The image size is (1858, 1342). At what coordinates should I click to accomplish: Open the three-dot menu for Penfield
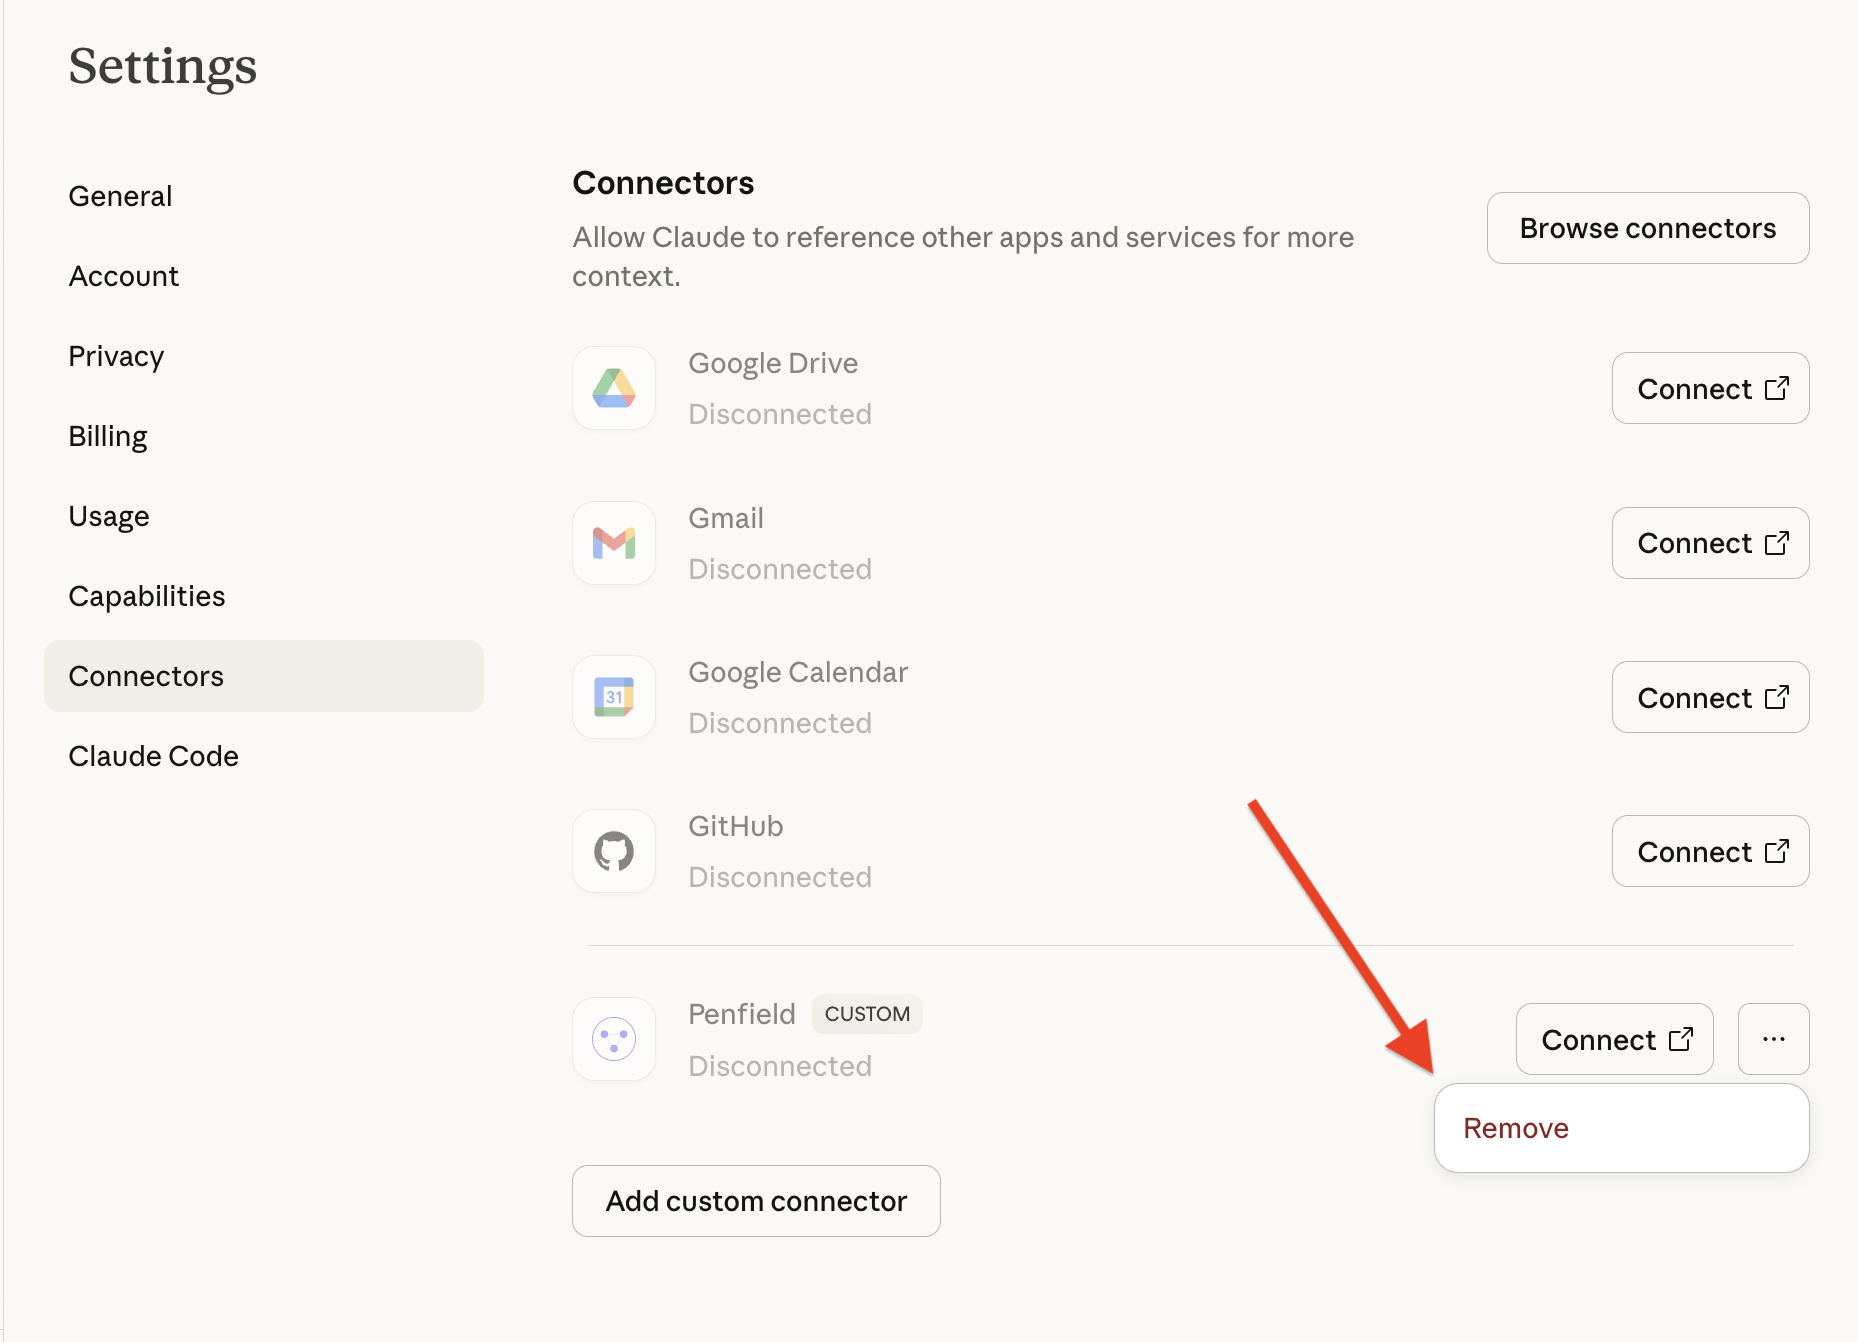(1773, 1039)
